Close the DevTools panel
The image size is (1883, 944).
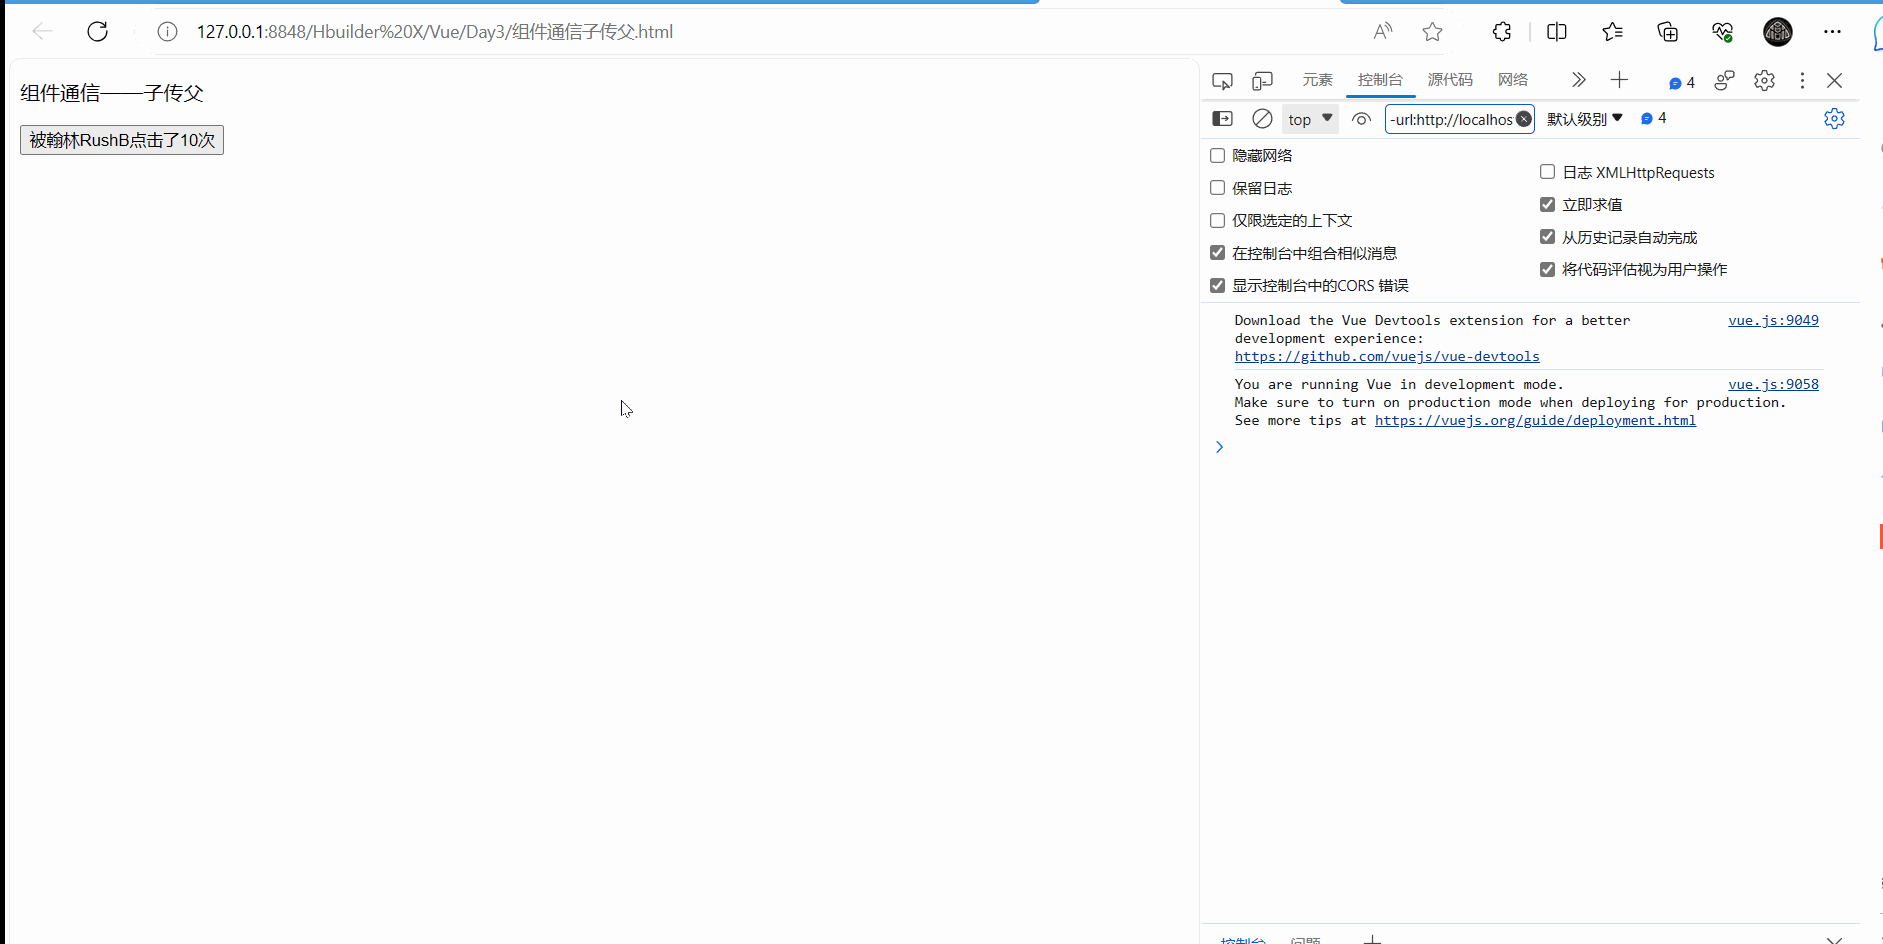[x=1834, y=80]
